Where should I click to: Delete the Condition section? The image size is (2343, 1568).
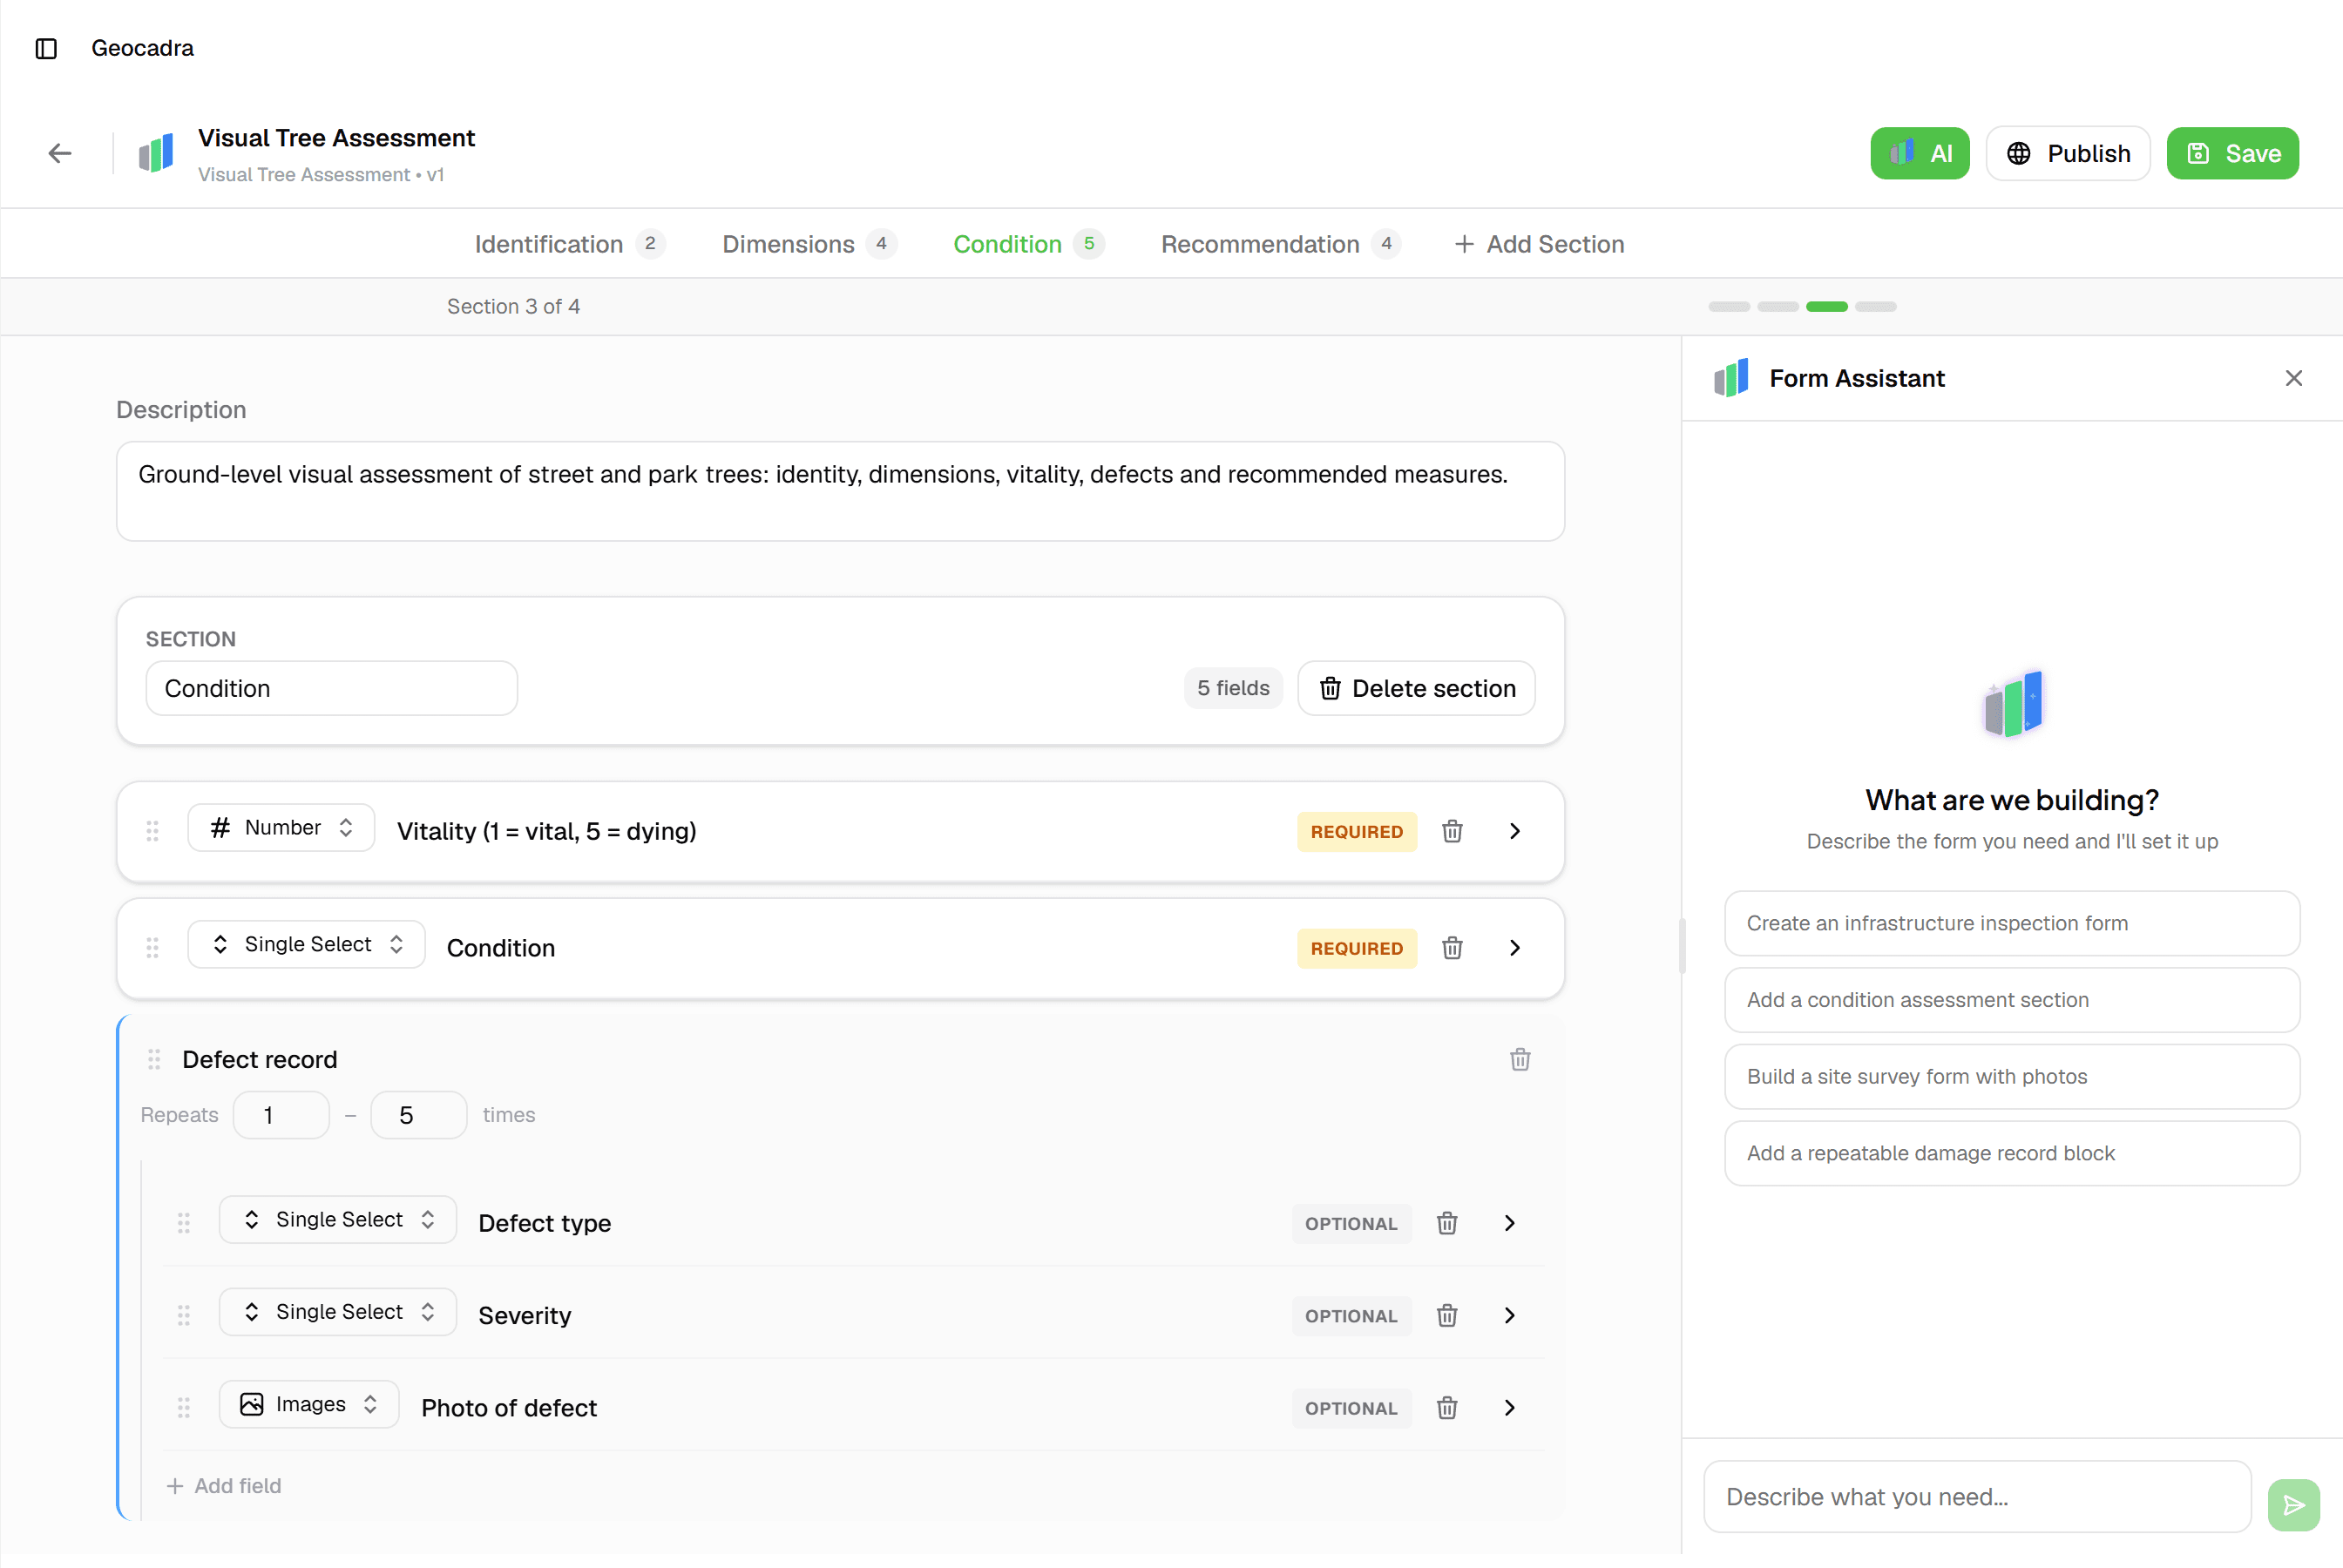click(1415, 688)
